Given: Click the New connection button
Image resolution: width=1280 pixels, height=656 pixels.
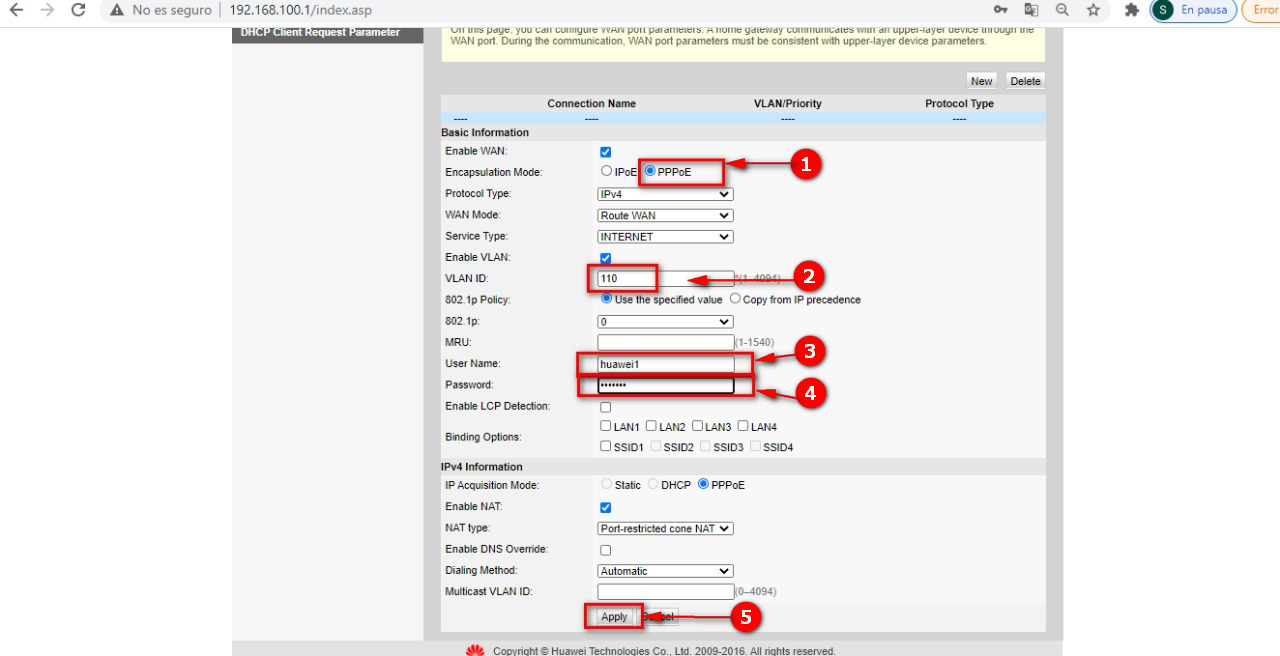Looking at the screenshot, I should pos(981,81).
